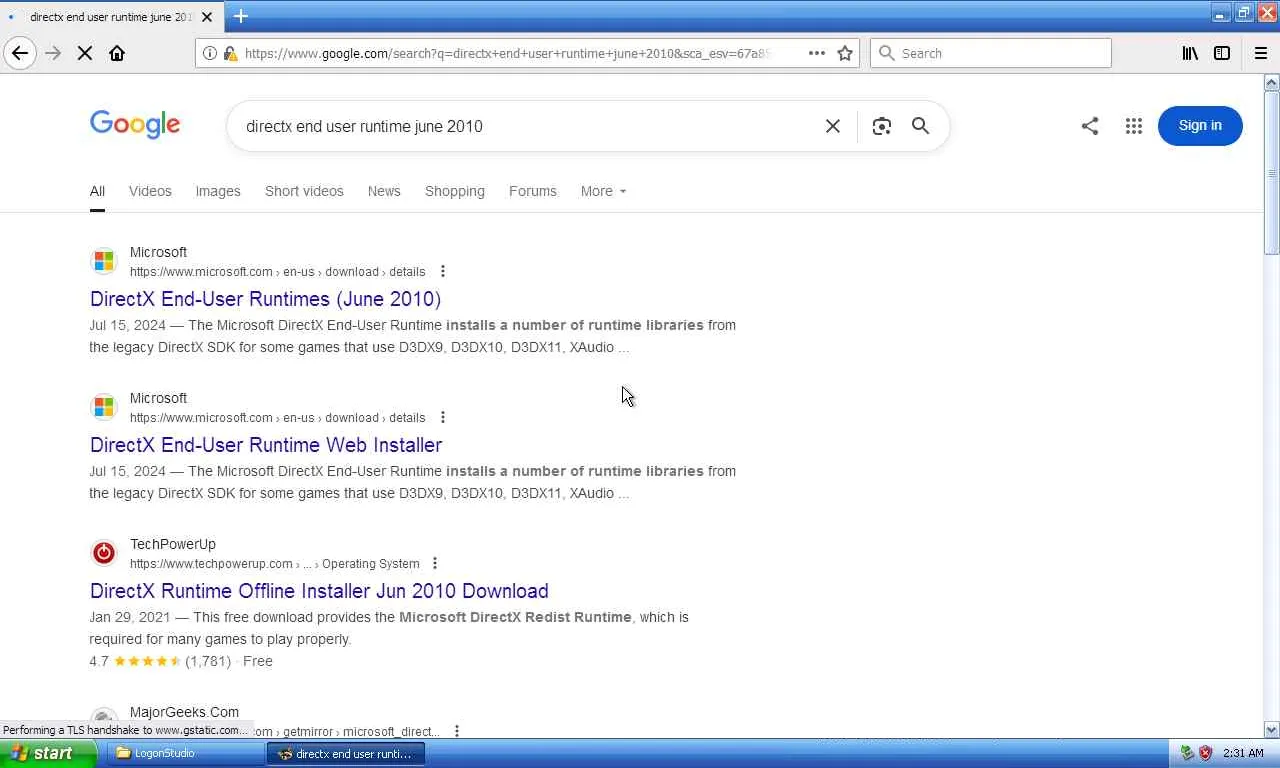1280x768 pixels.
Task: Click the system clock showing 2:31 AM
Action: point(1243,754)
